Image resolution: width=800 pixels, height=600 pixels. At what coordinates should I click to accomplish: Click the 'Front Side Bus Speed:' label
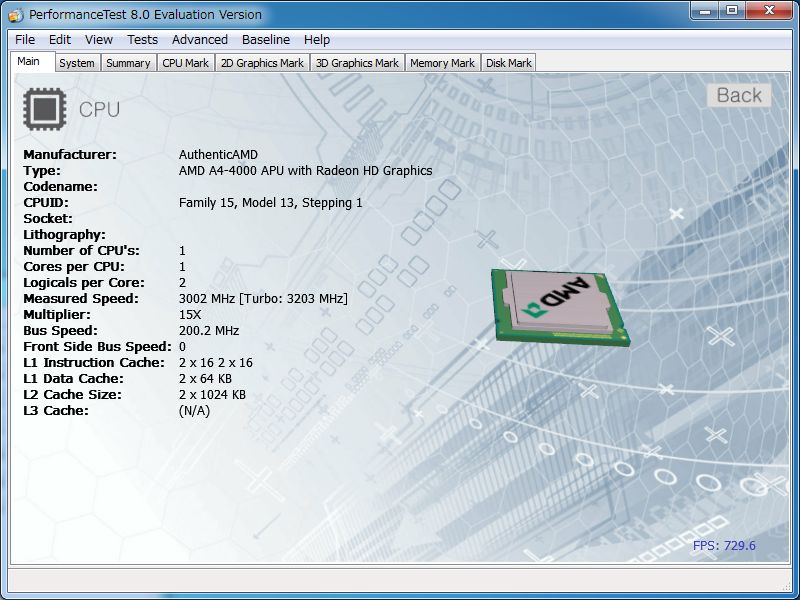(x=97, y=347)
